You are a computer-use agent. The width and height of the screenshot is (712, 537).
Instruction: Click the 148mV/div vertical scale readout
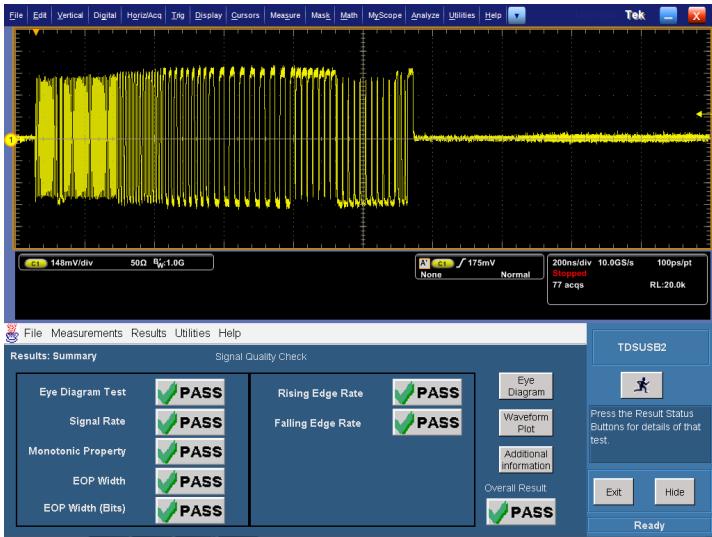coord(72,263)
